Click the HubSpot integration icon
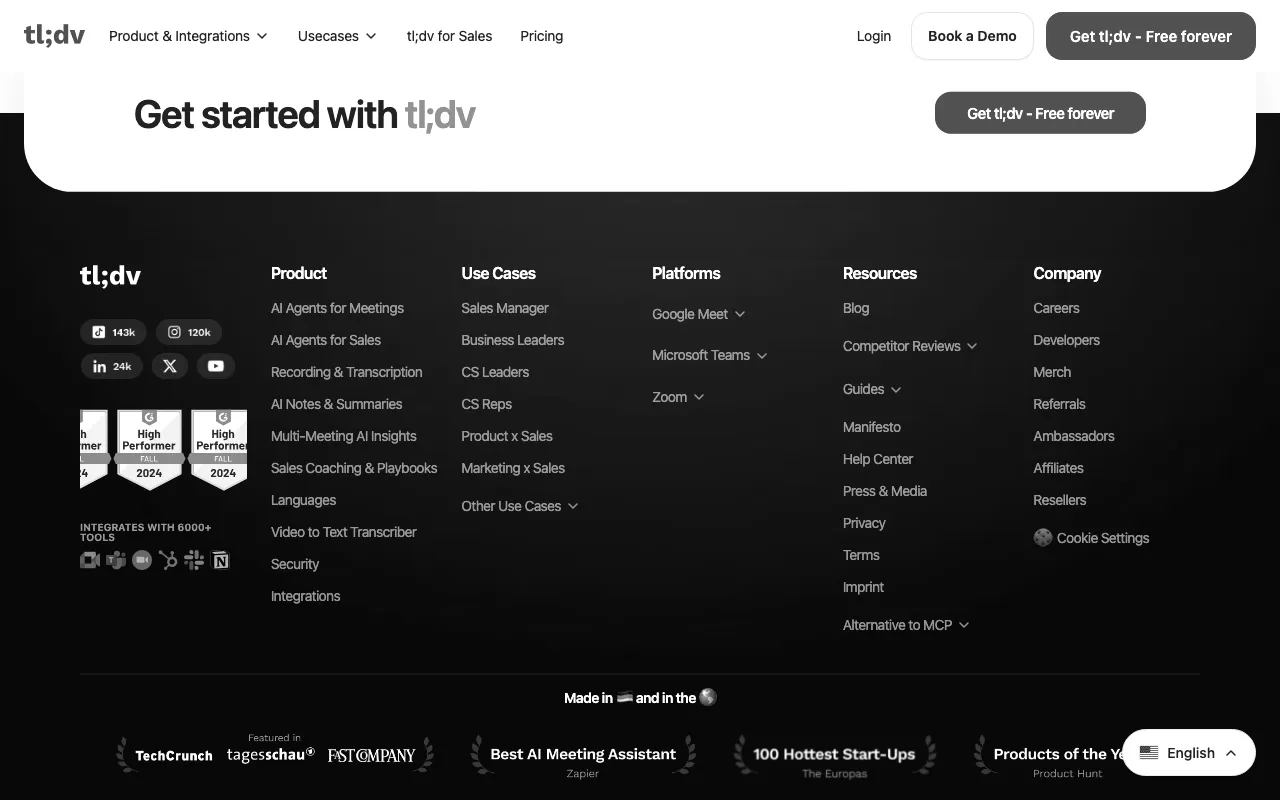Viewport: 1280px width, 800px height. (x=168, y=560)
